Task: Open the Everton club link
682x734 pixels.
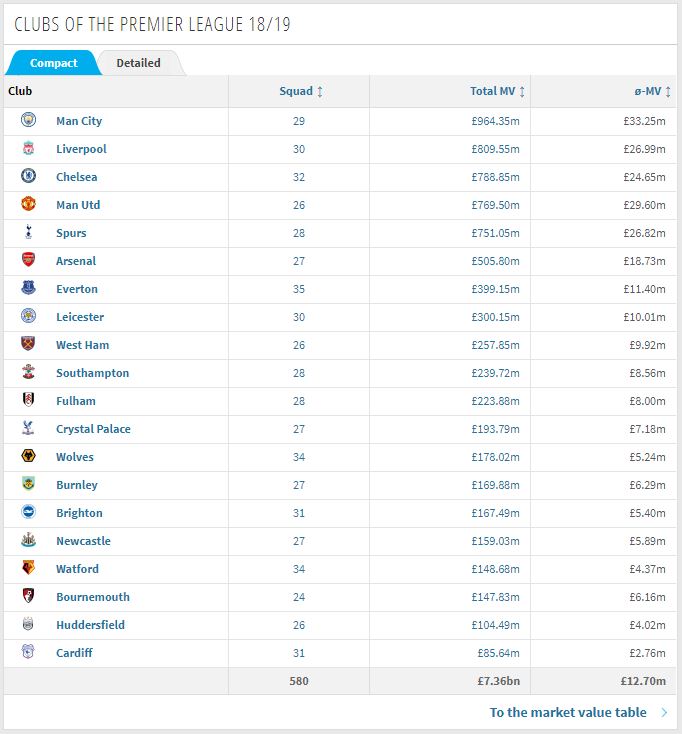Action: [77, 289]
